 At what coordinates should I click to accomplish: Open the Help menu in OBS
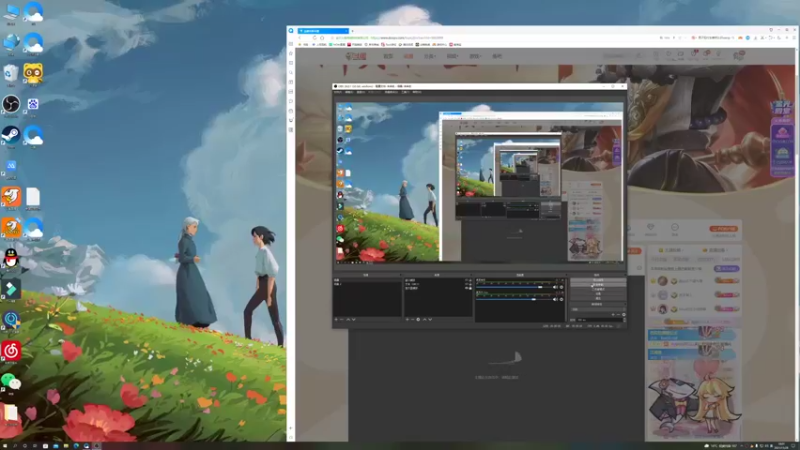[417, 92]
